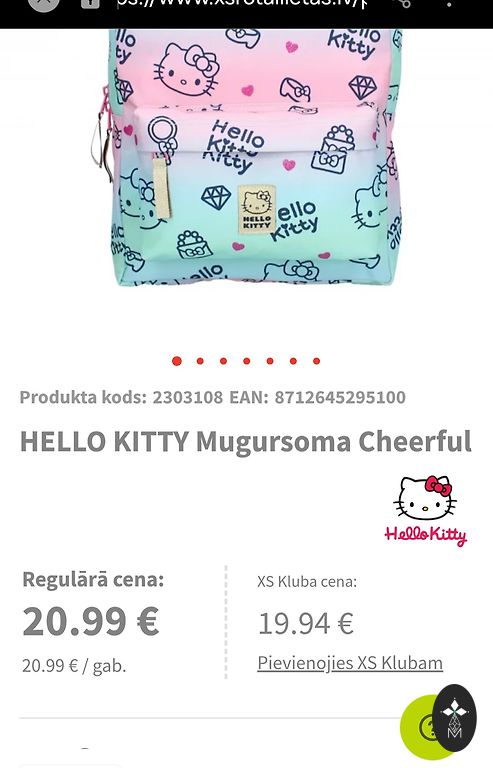Click Pievienojies XS Klubam link
The width and height of the screenshot is (493, 768).
(350, 663)
